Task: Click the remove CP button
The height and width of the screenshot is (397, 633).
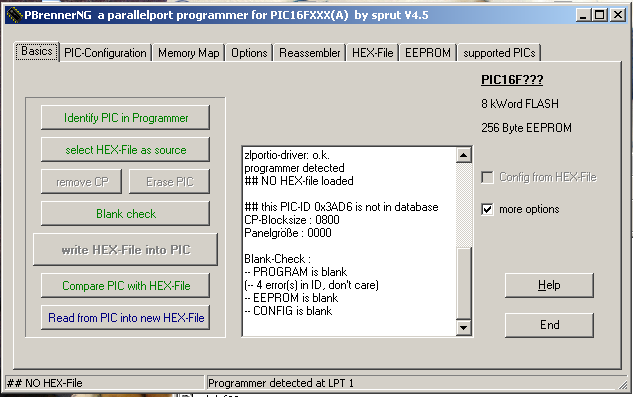Action: point(82,182)
